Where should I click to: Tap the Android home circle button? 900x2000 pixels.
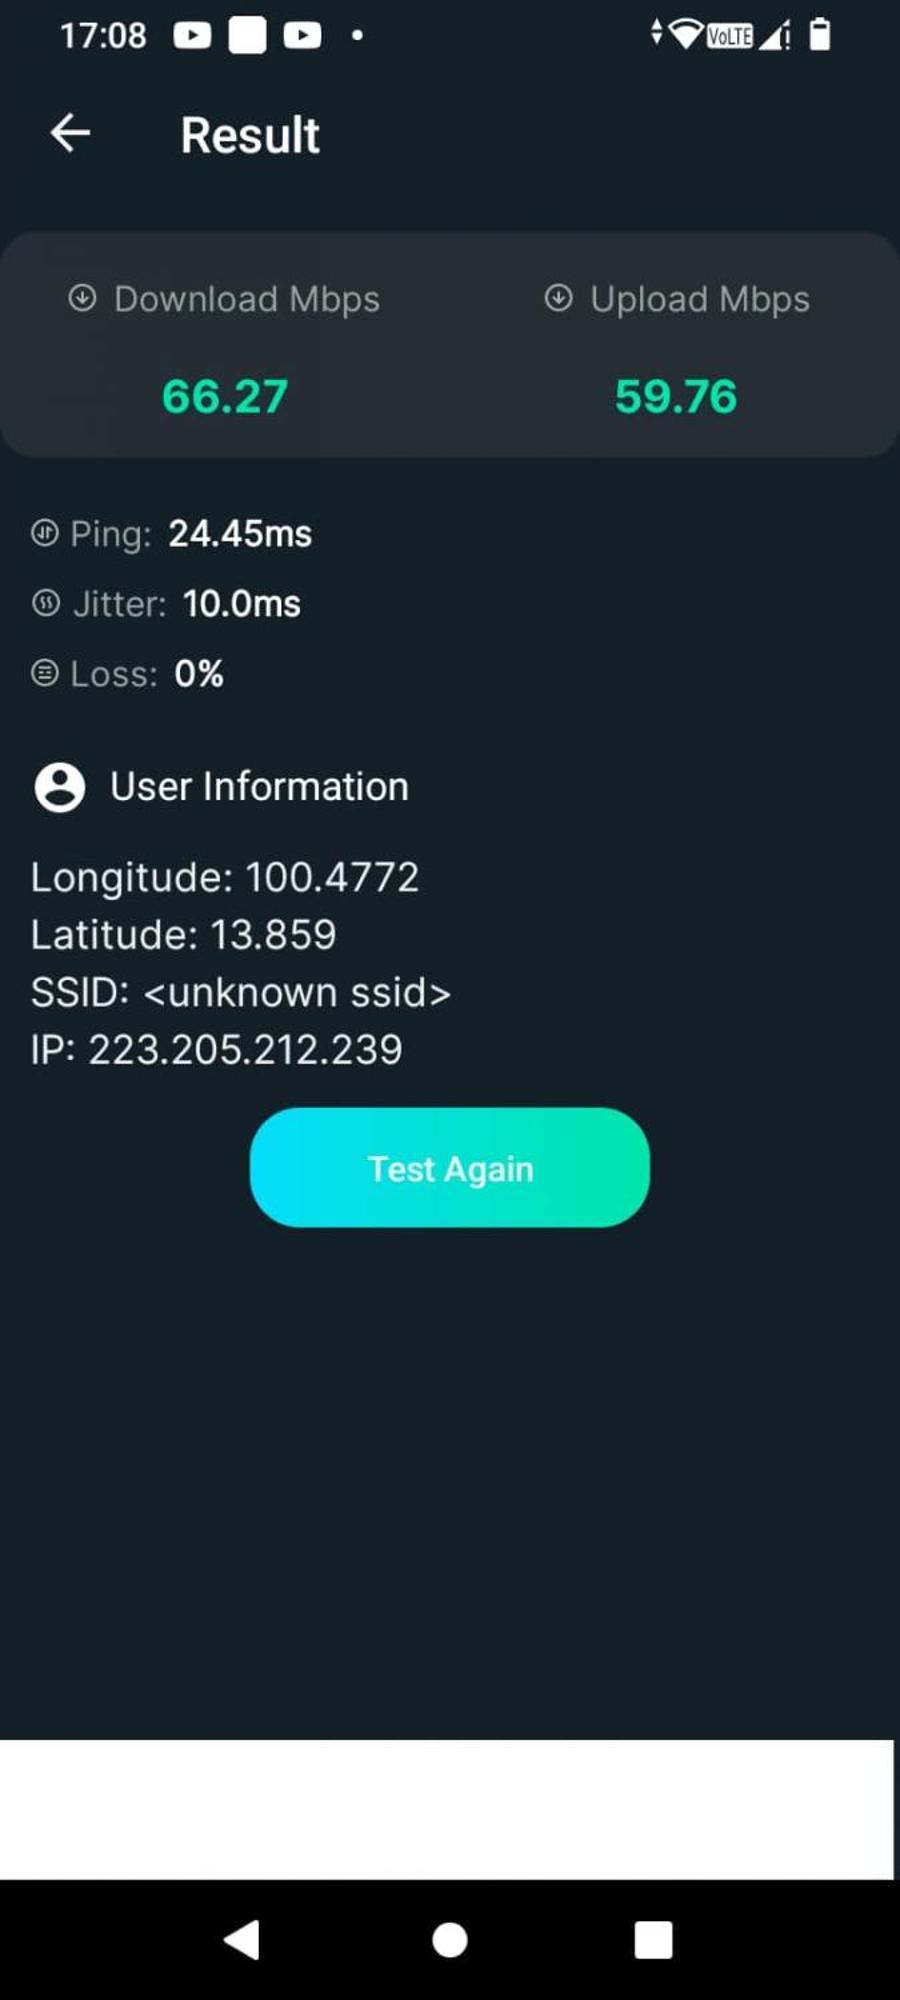[x=450, y=1940]
